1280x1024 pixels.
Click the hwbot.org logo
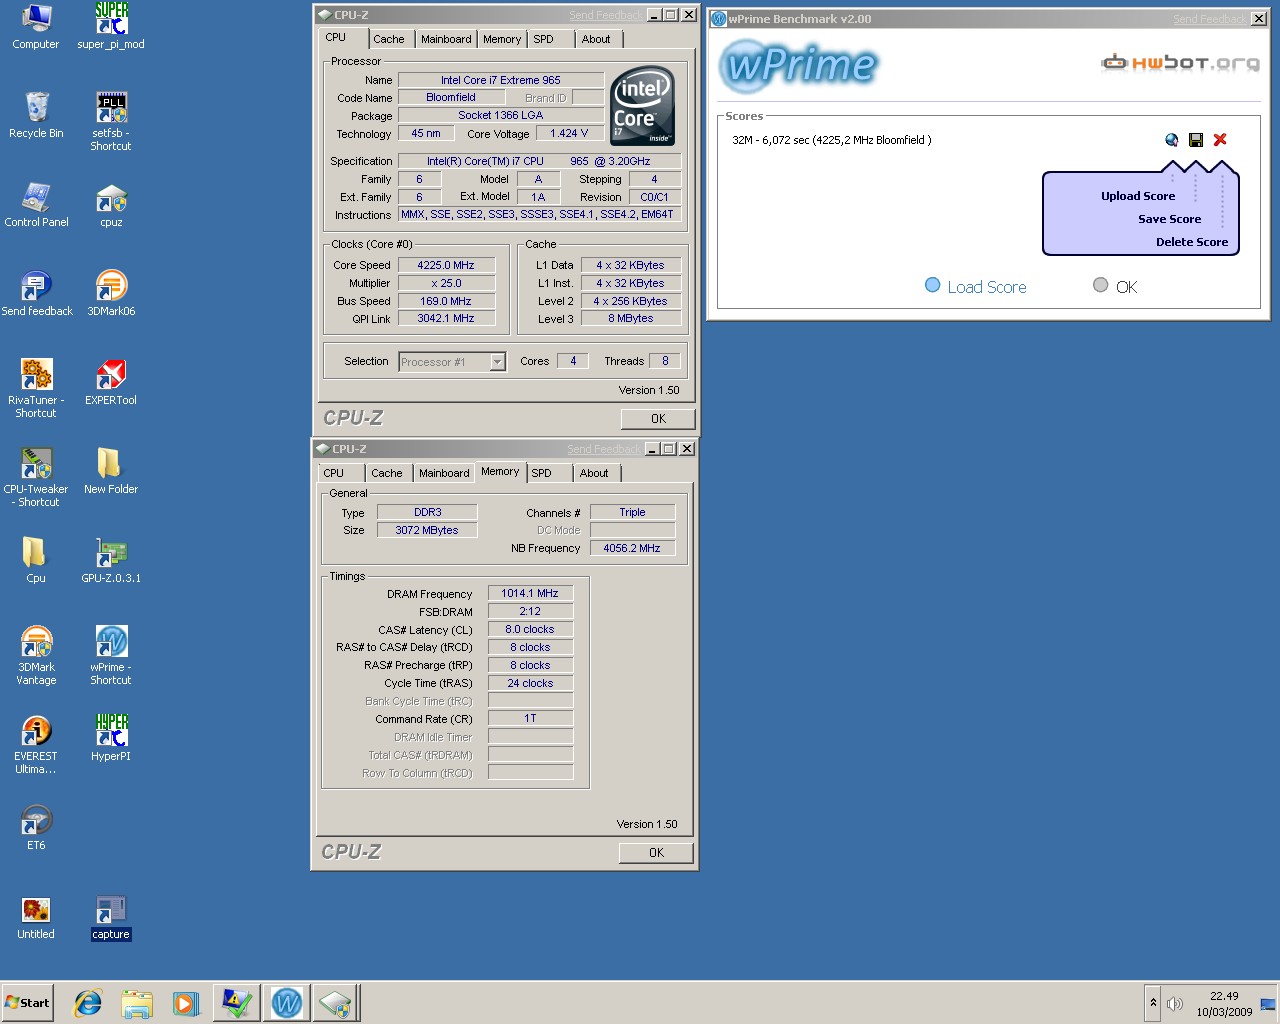pyautogui.click(x=1180, y=63)
